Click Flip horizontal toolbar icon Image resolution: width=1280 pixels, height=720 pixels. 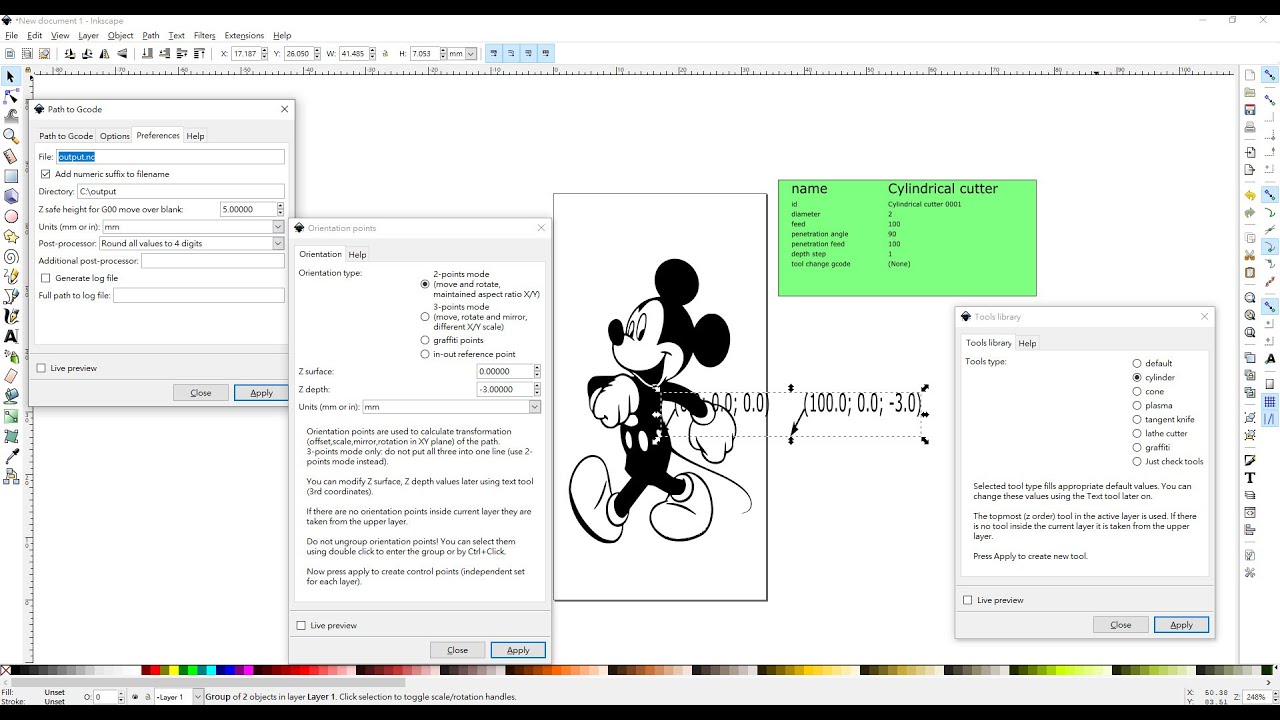point(105,54)
